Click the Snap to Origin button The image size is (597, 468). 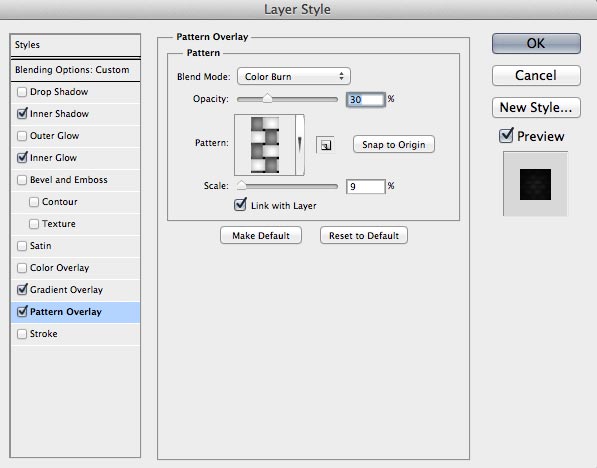point(394,145)
